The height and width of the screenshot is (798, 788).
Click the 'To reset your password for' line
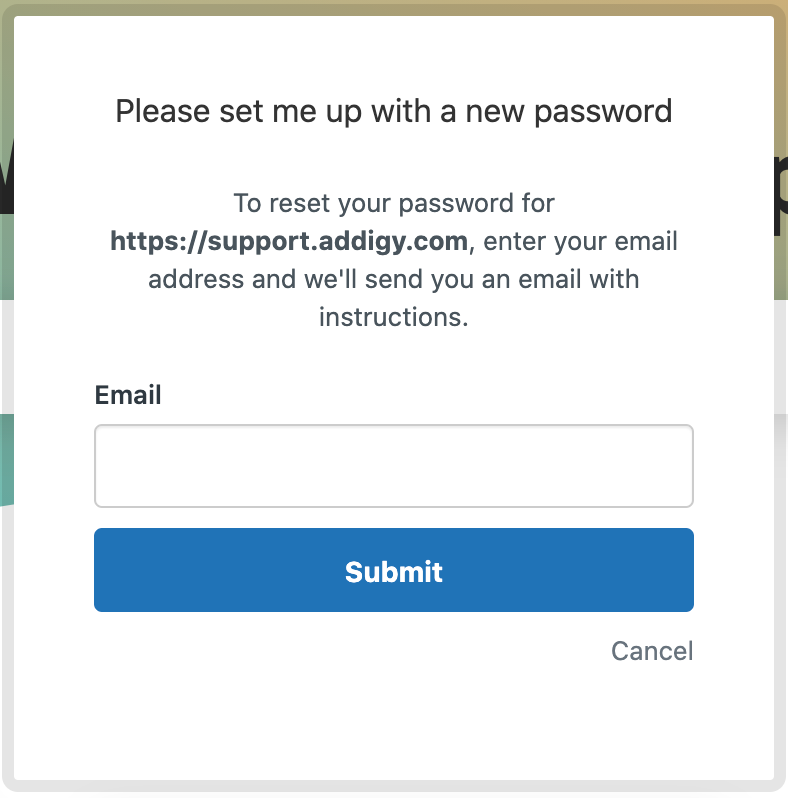pos(393,203)
